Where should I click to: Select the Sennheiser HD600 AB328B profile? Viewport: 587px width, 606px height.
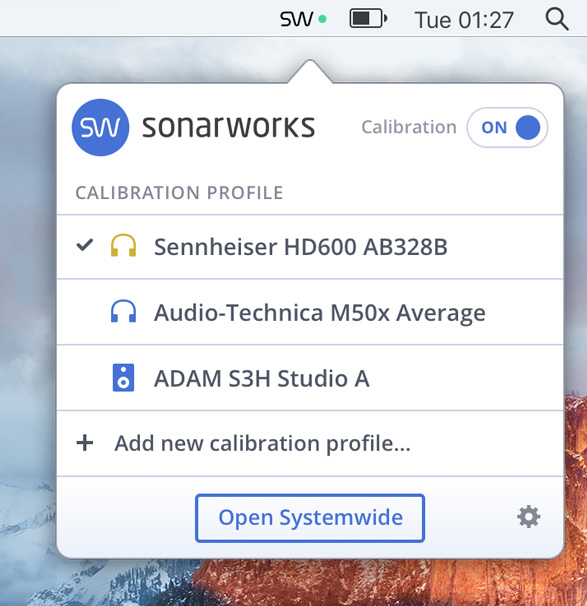coord(310,247)
